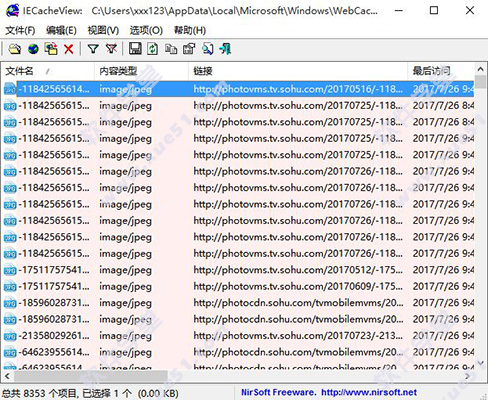Select the file named -21358029261...

coord(54,336)
